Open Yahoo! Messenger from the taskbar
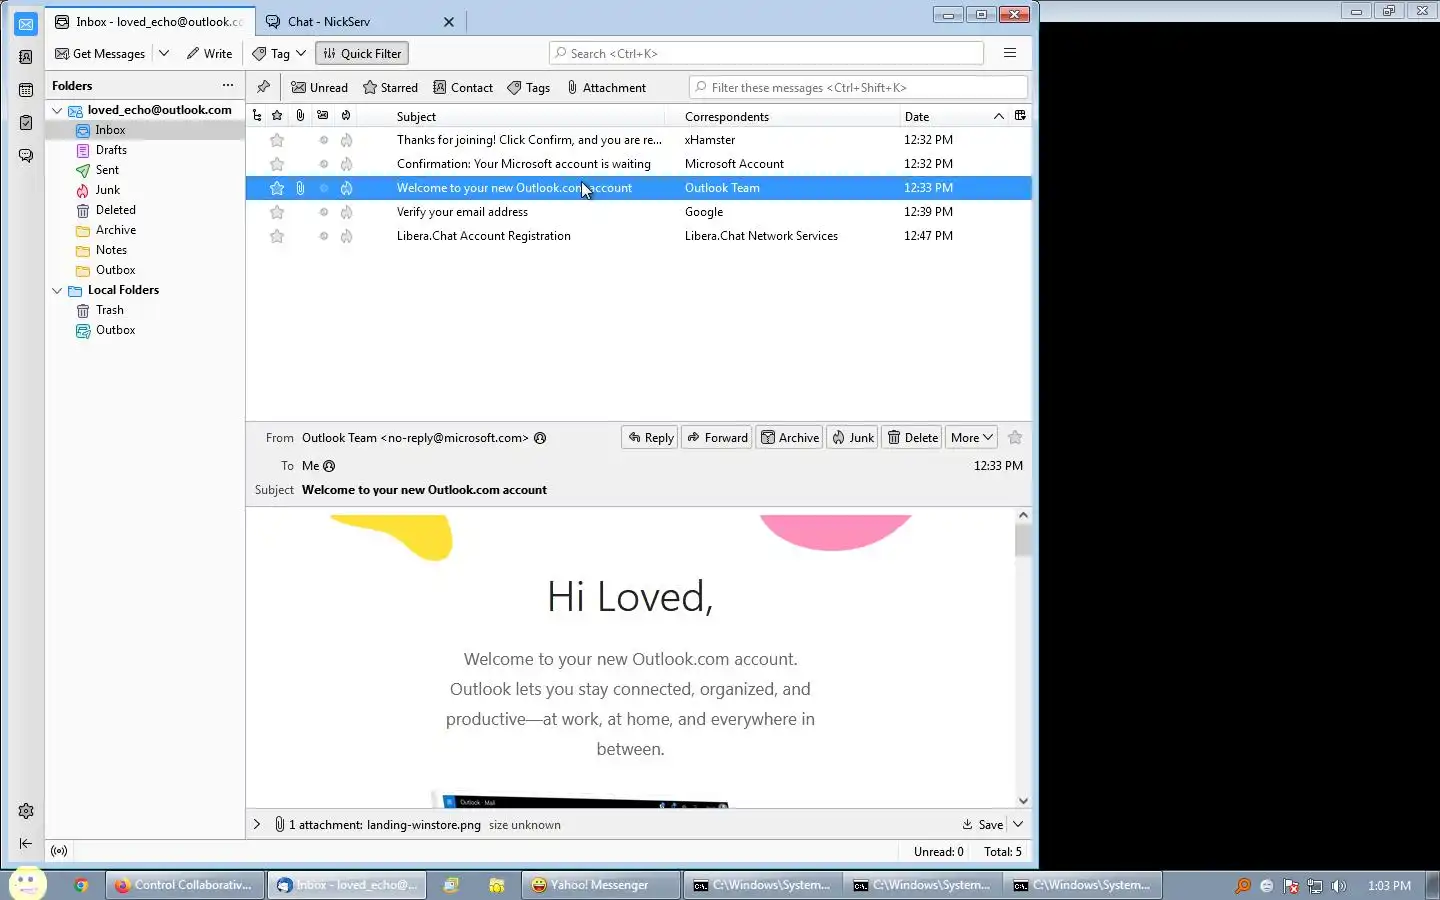 coord(600,885)
